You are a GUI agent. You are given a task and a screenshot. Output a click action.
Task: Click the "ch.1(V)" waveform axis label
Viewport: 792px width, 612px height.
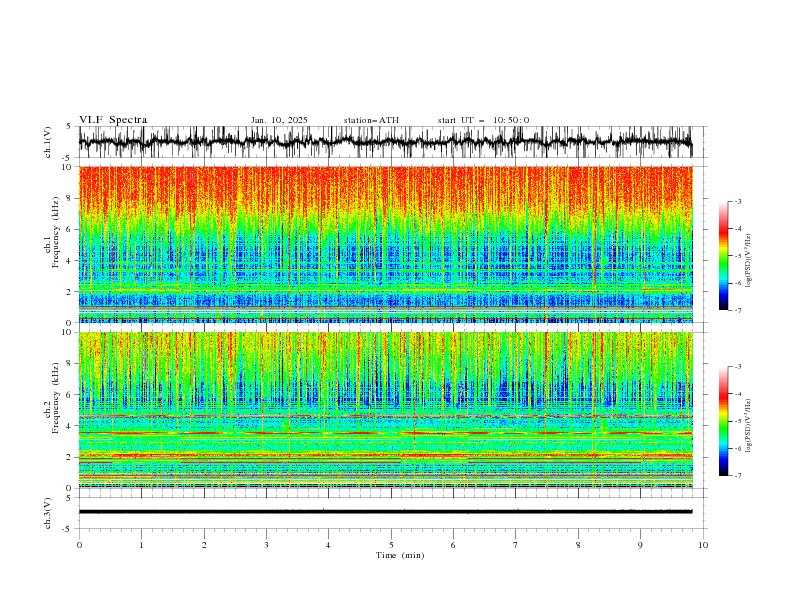[x=48, y=142]
